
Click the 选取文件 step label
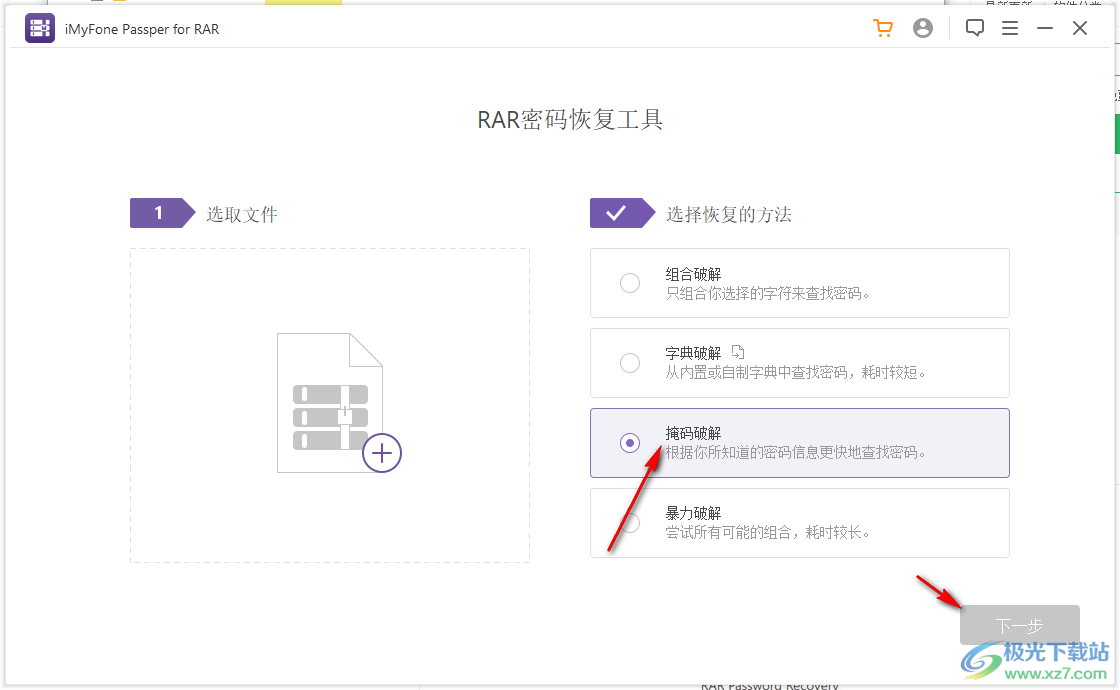coord(241,214)
